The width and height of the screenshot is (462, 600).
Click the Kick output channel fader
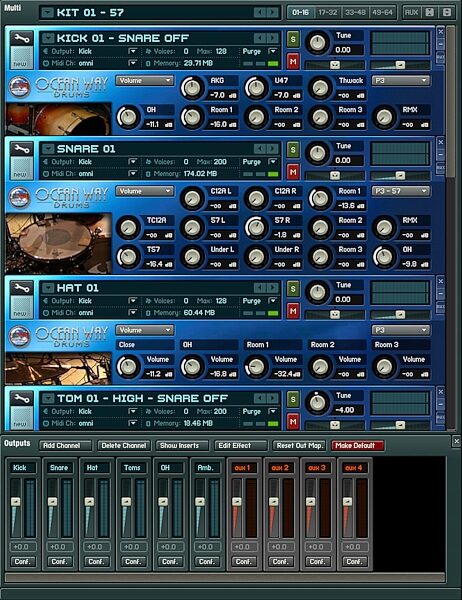[16, 501]
